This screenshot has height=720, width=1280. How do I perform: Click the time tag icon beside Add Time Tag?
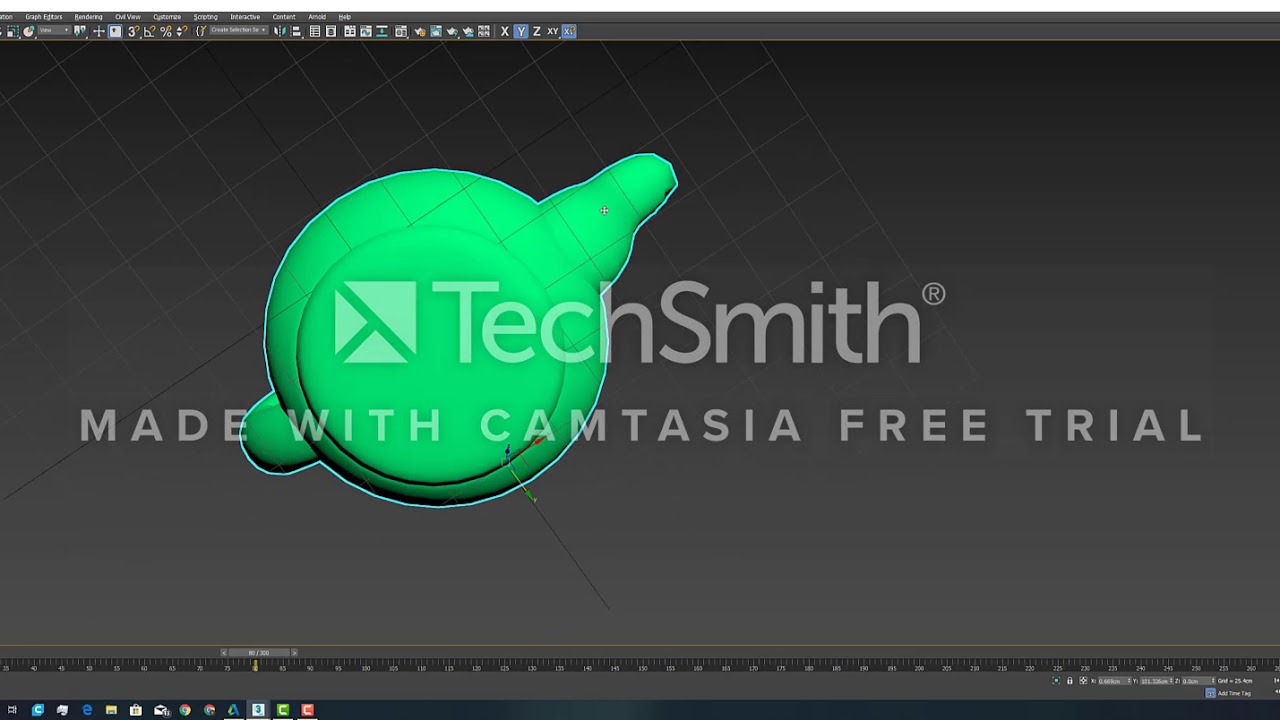point(1211,693)
